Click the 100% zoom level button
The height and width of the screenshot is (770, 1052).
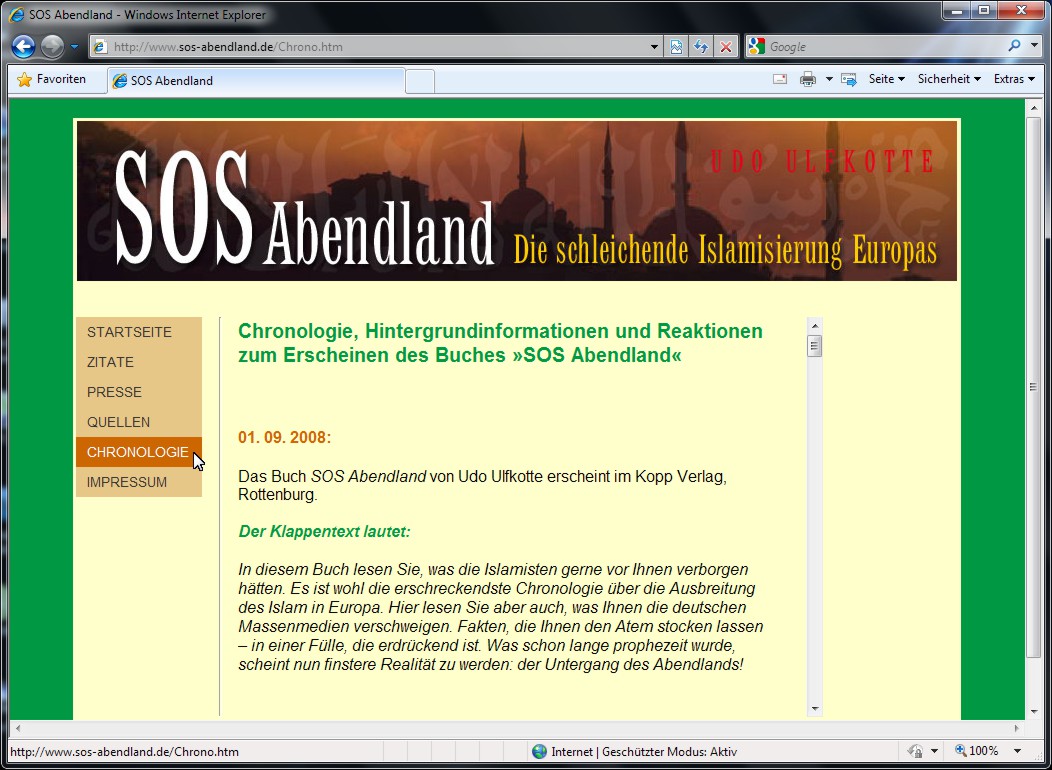[977, 751]
